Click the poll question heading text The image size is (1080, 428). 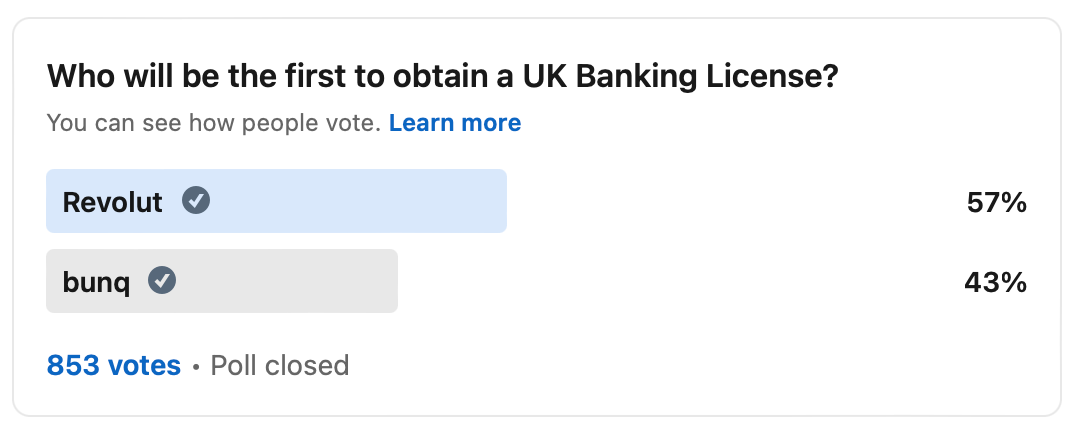point(442,77)
